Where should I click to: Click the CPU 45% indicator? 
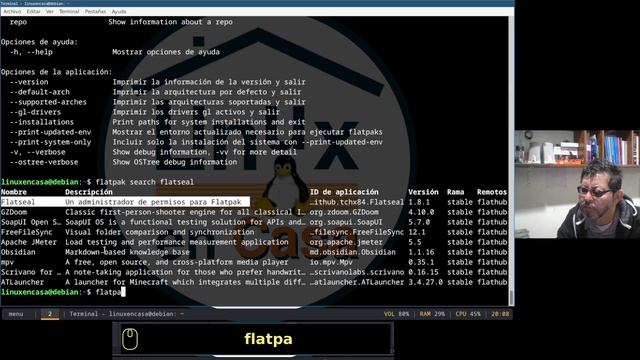click(x=468, y=314)
